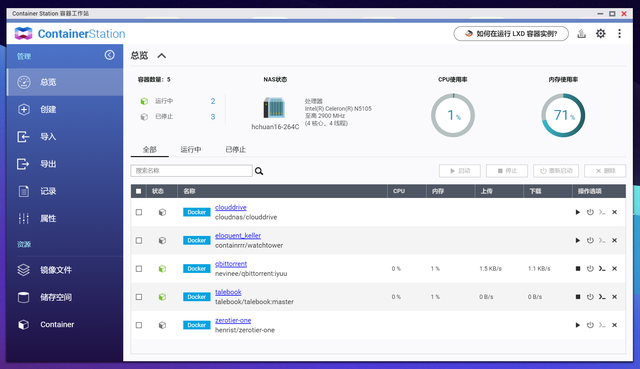The width and height of the screenshot is (640, 369).
Task: Click the 重新启动 restart button
Action: tap(556, 171)
